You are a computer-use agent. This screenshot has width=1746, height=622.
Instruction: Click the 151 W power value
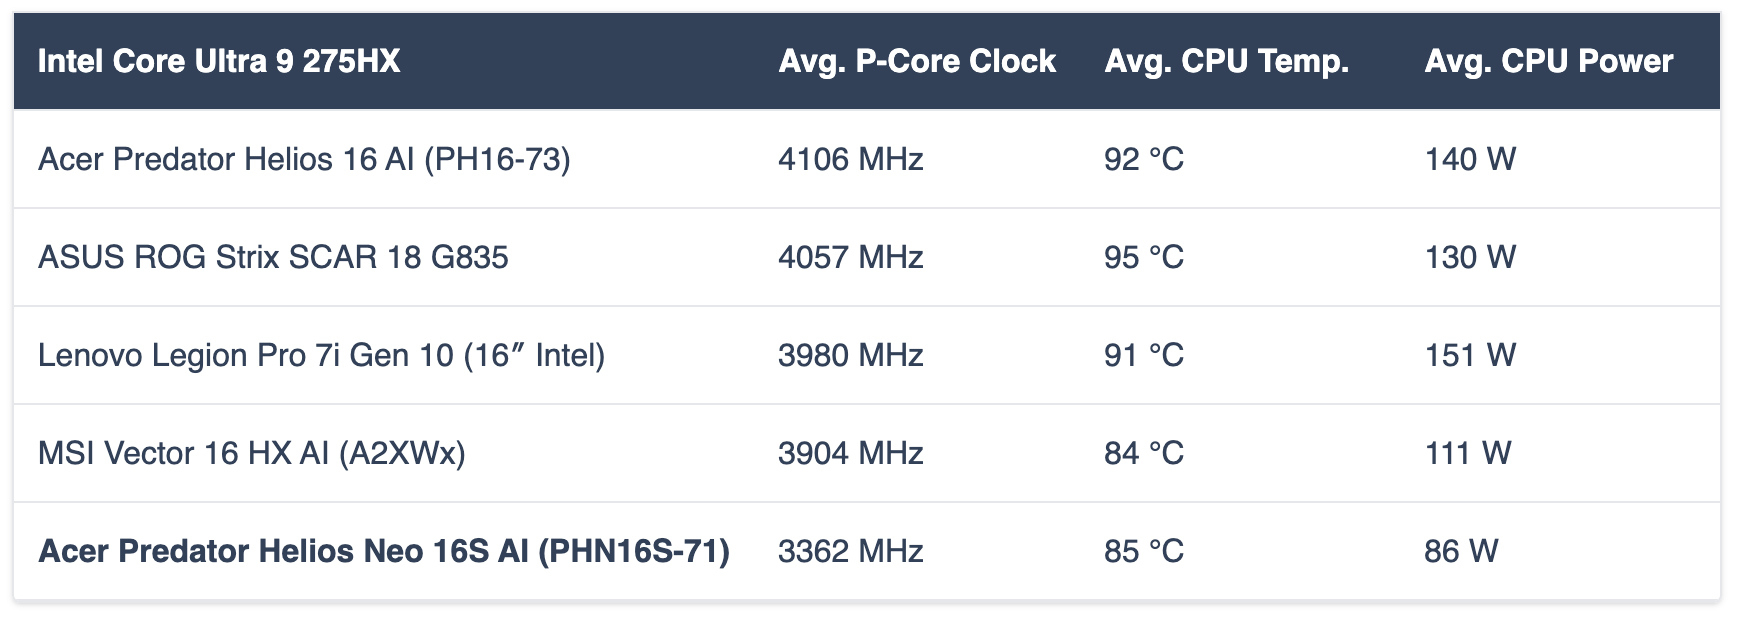click(1470, 355)
